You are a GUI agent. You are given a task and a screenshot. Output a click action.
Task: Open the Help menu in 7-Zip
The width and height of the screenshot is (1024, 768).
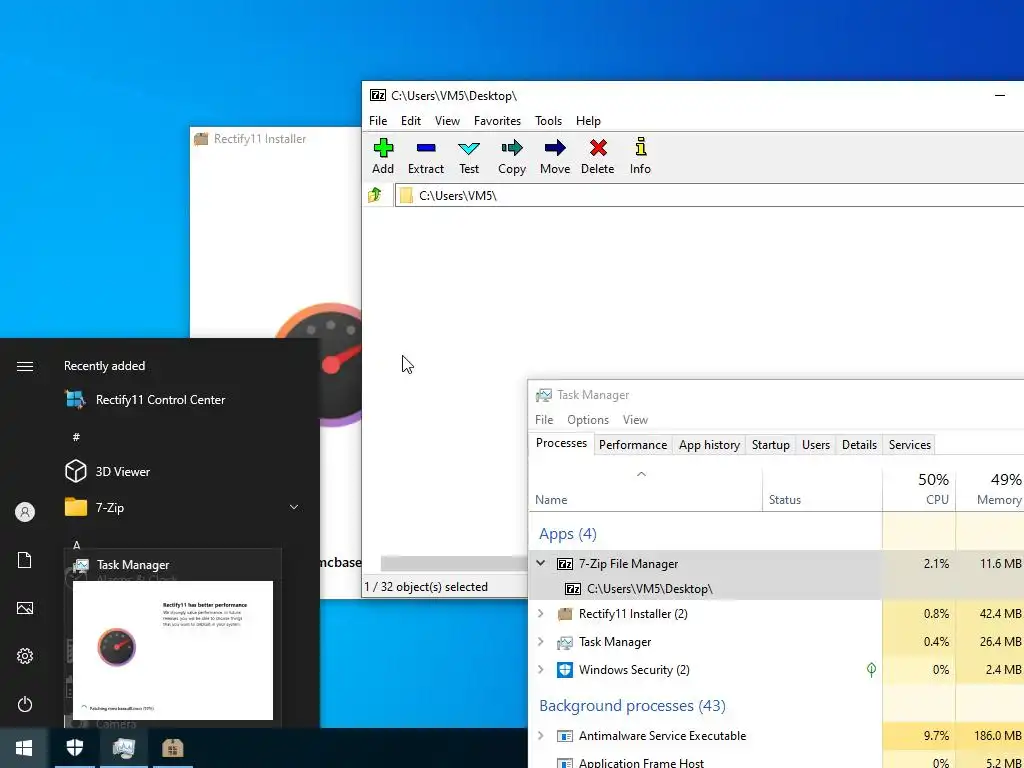(x=588, y=121)
